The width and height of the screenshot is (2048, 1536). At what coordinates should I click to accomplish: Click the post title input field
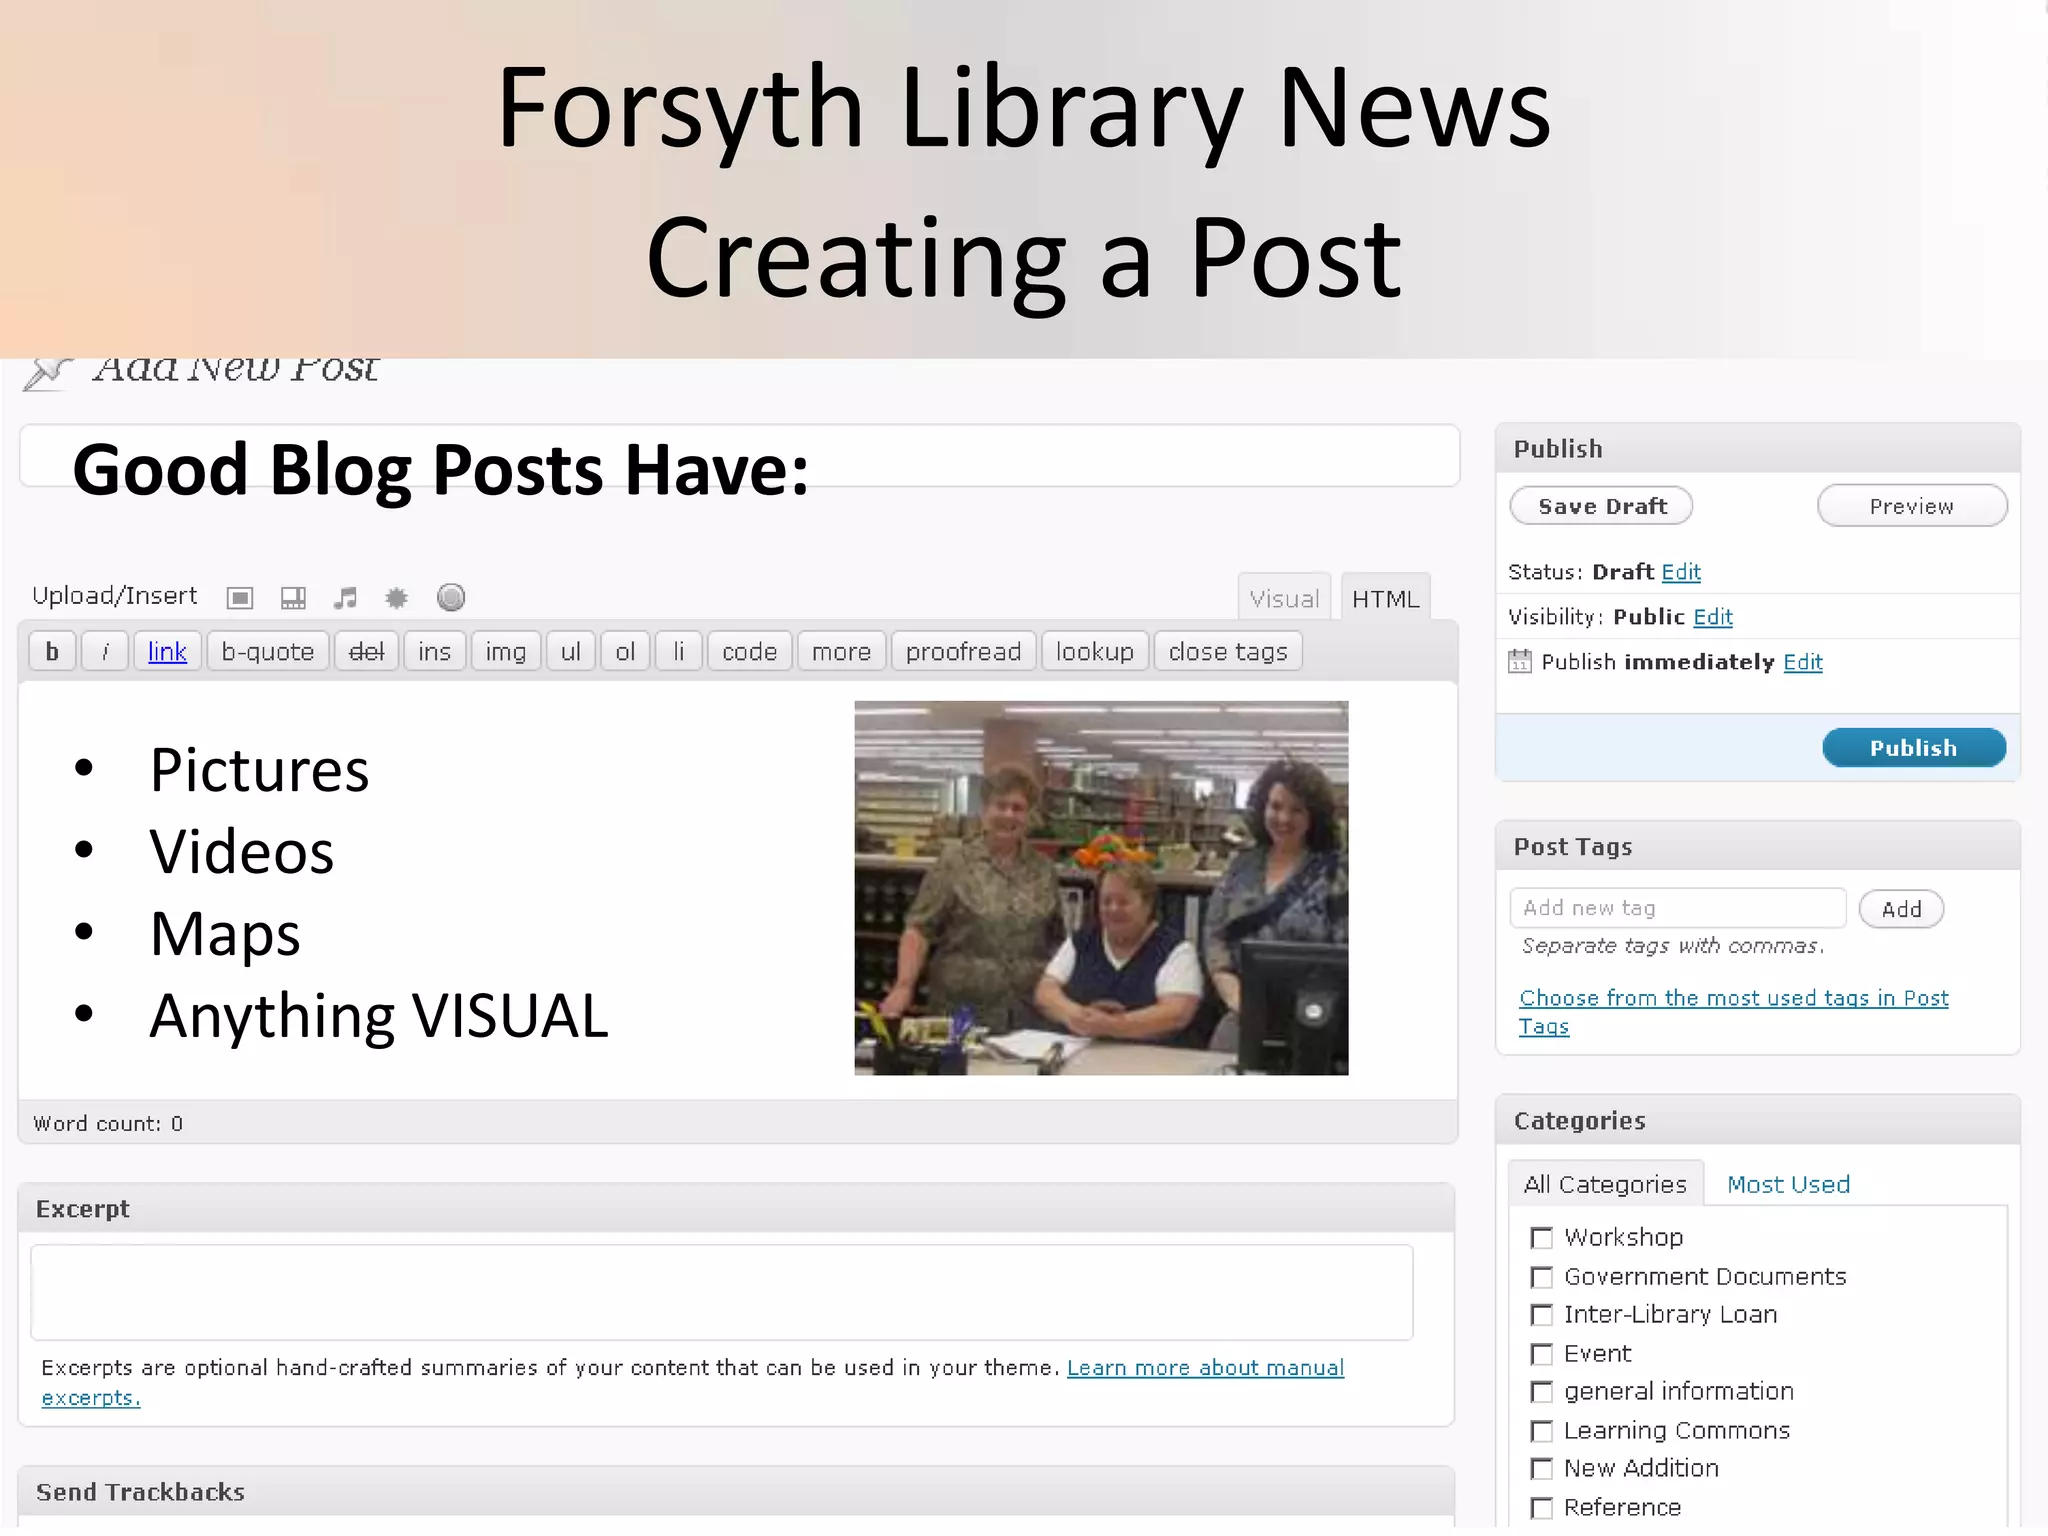(x=740, y=456)
